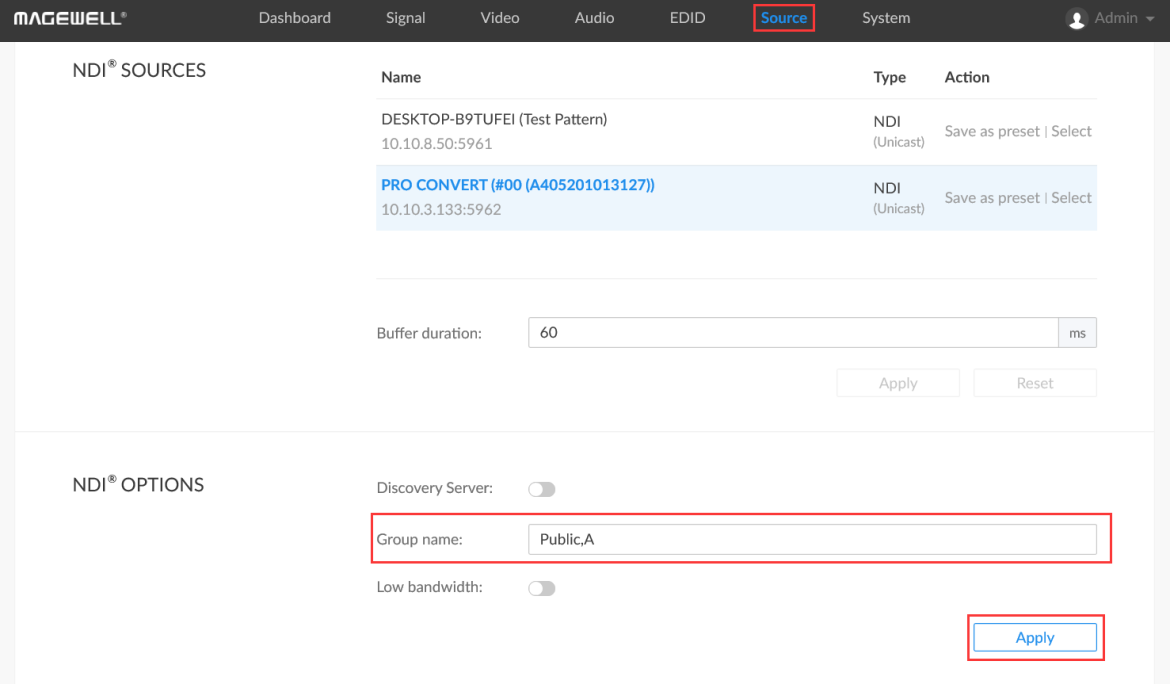Click the NDI OPTIONS section heading
The width and height of the screenshot is (1170, 684).
138,484
